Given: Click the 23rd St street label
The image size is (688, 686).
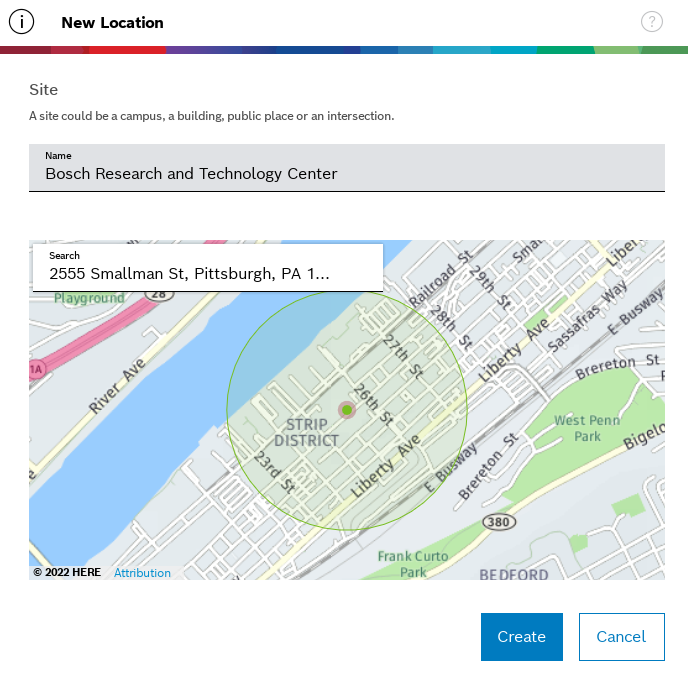Looking at the screenshot, I should [275, 472].
